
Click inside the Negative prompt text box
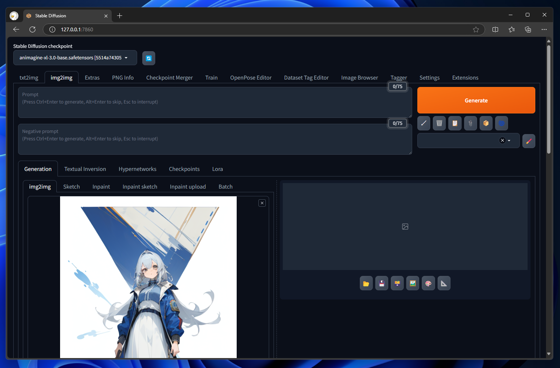click(215, 139)
